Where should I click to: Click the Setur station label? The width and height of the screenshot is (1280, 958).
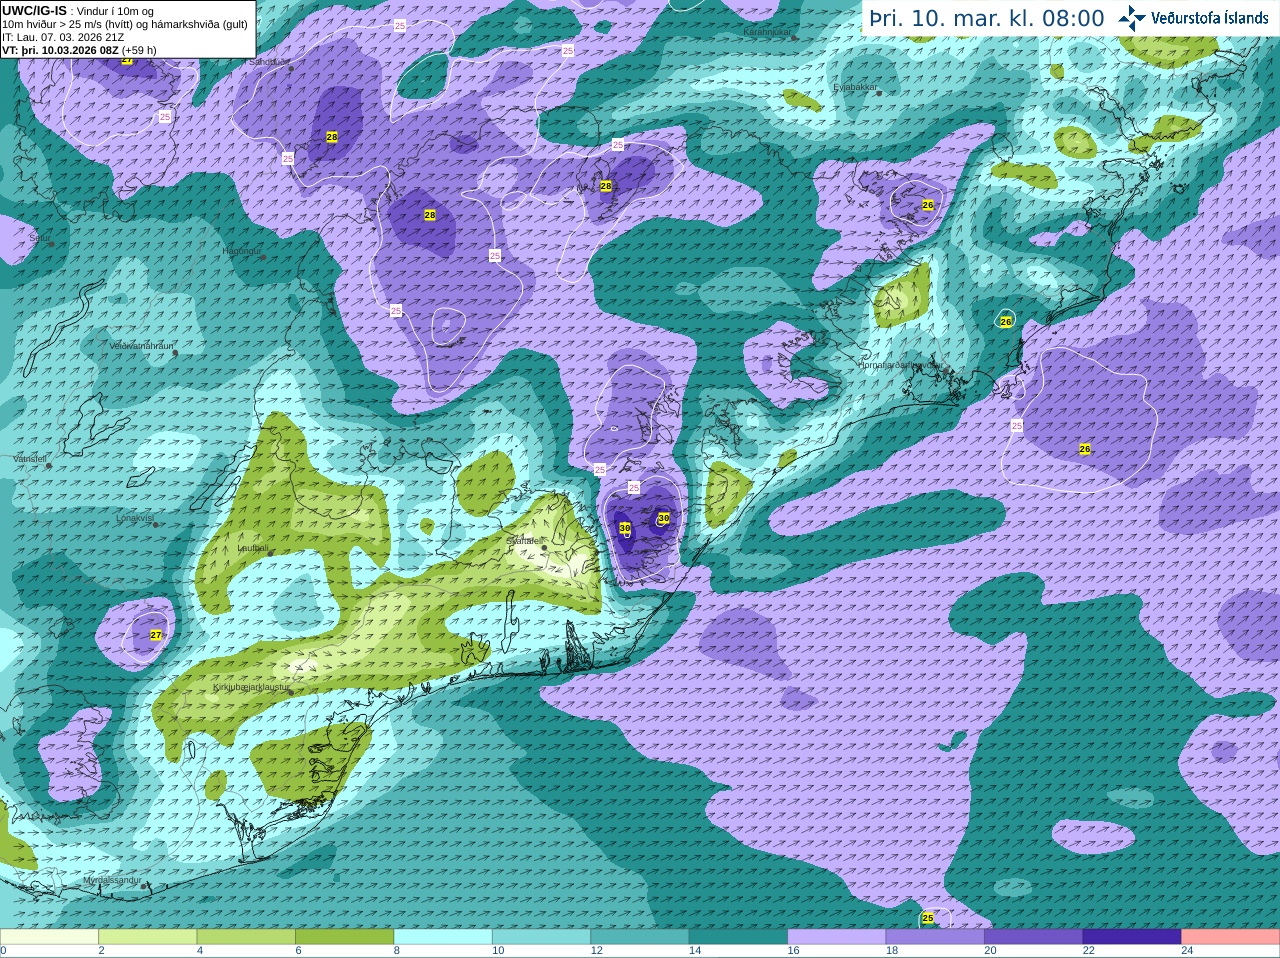[x=39, y=238]
